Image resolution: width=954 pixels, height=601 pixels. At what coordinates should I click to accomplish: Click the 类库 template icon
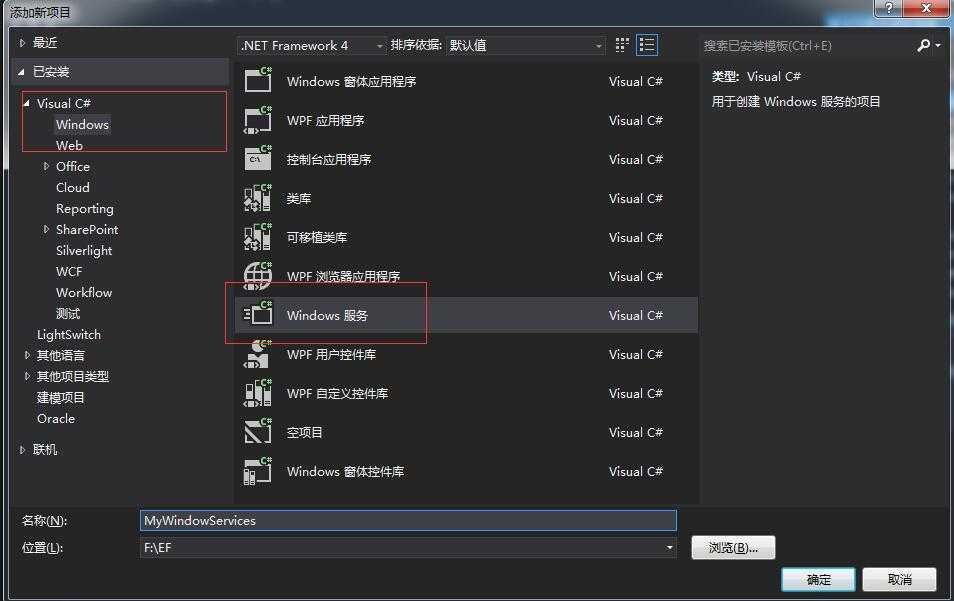[x=258, y=198]
